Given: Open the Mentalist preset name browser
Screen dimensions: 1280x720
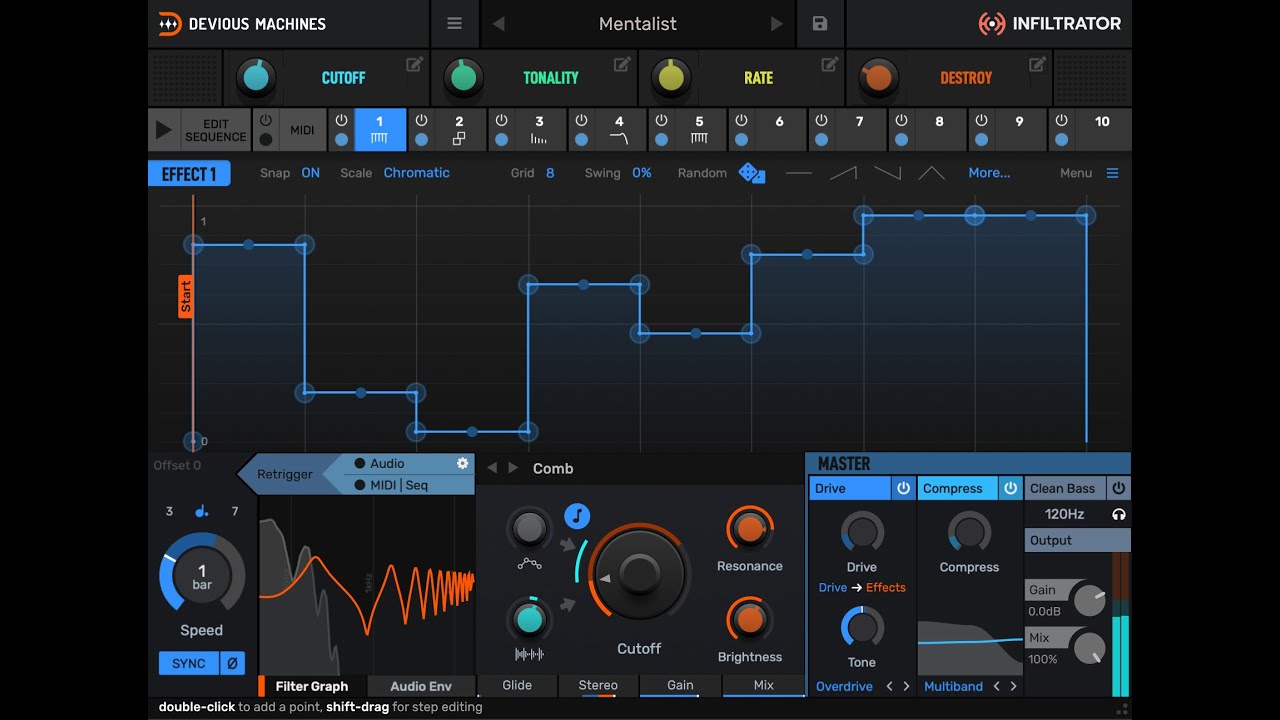Looking at the screenshot, I should click(x=638, y=24).
